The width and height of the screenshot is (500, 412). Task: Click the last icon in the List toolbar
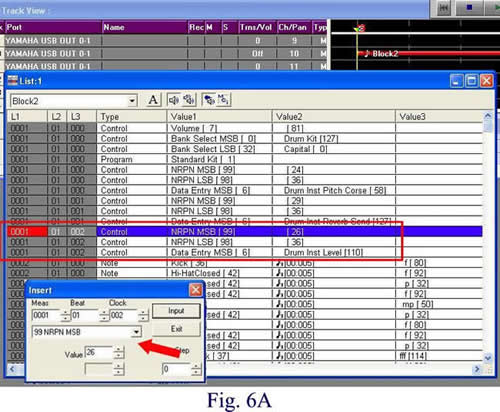223,100
